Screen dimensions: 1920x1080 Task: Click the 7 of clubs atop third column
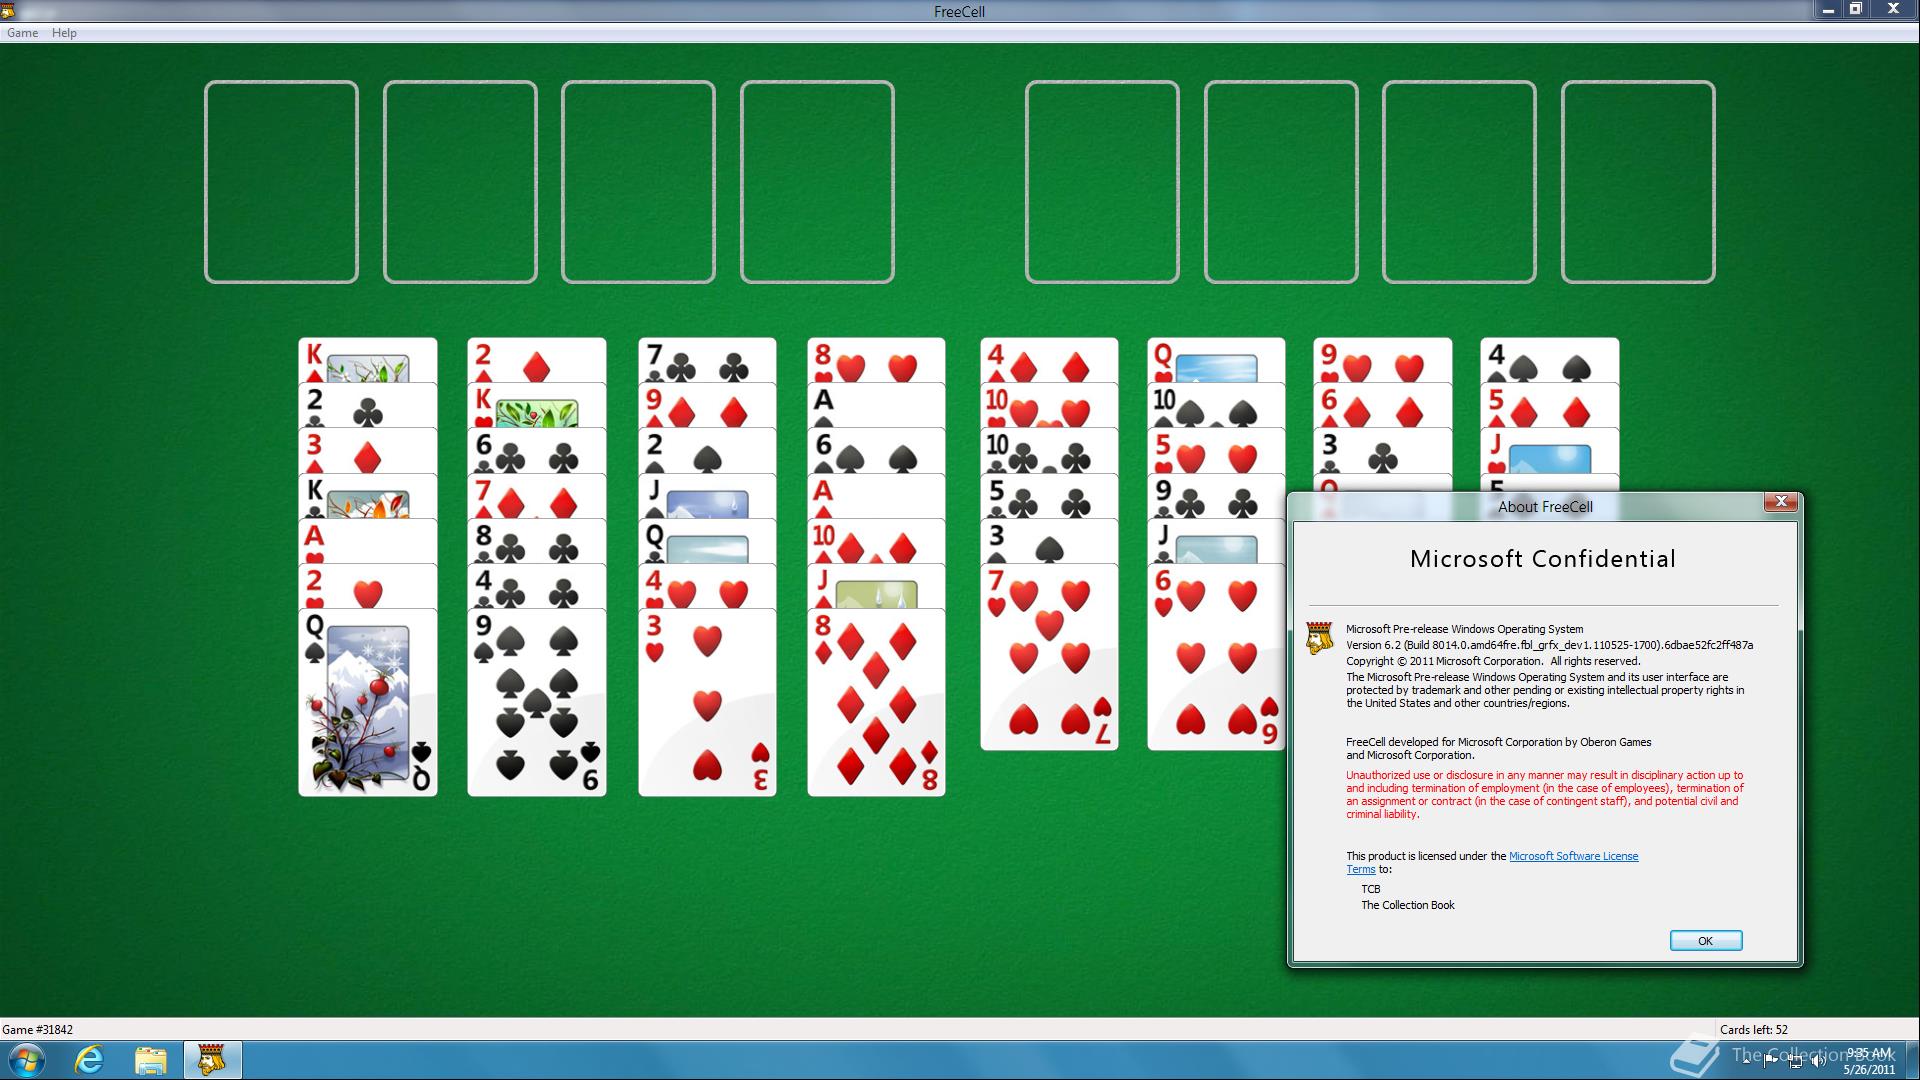(x=707, y=360)
